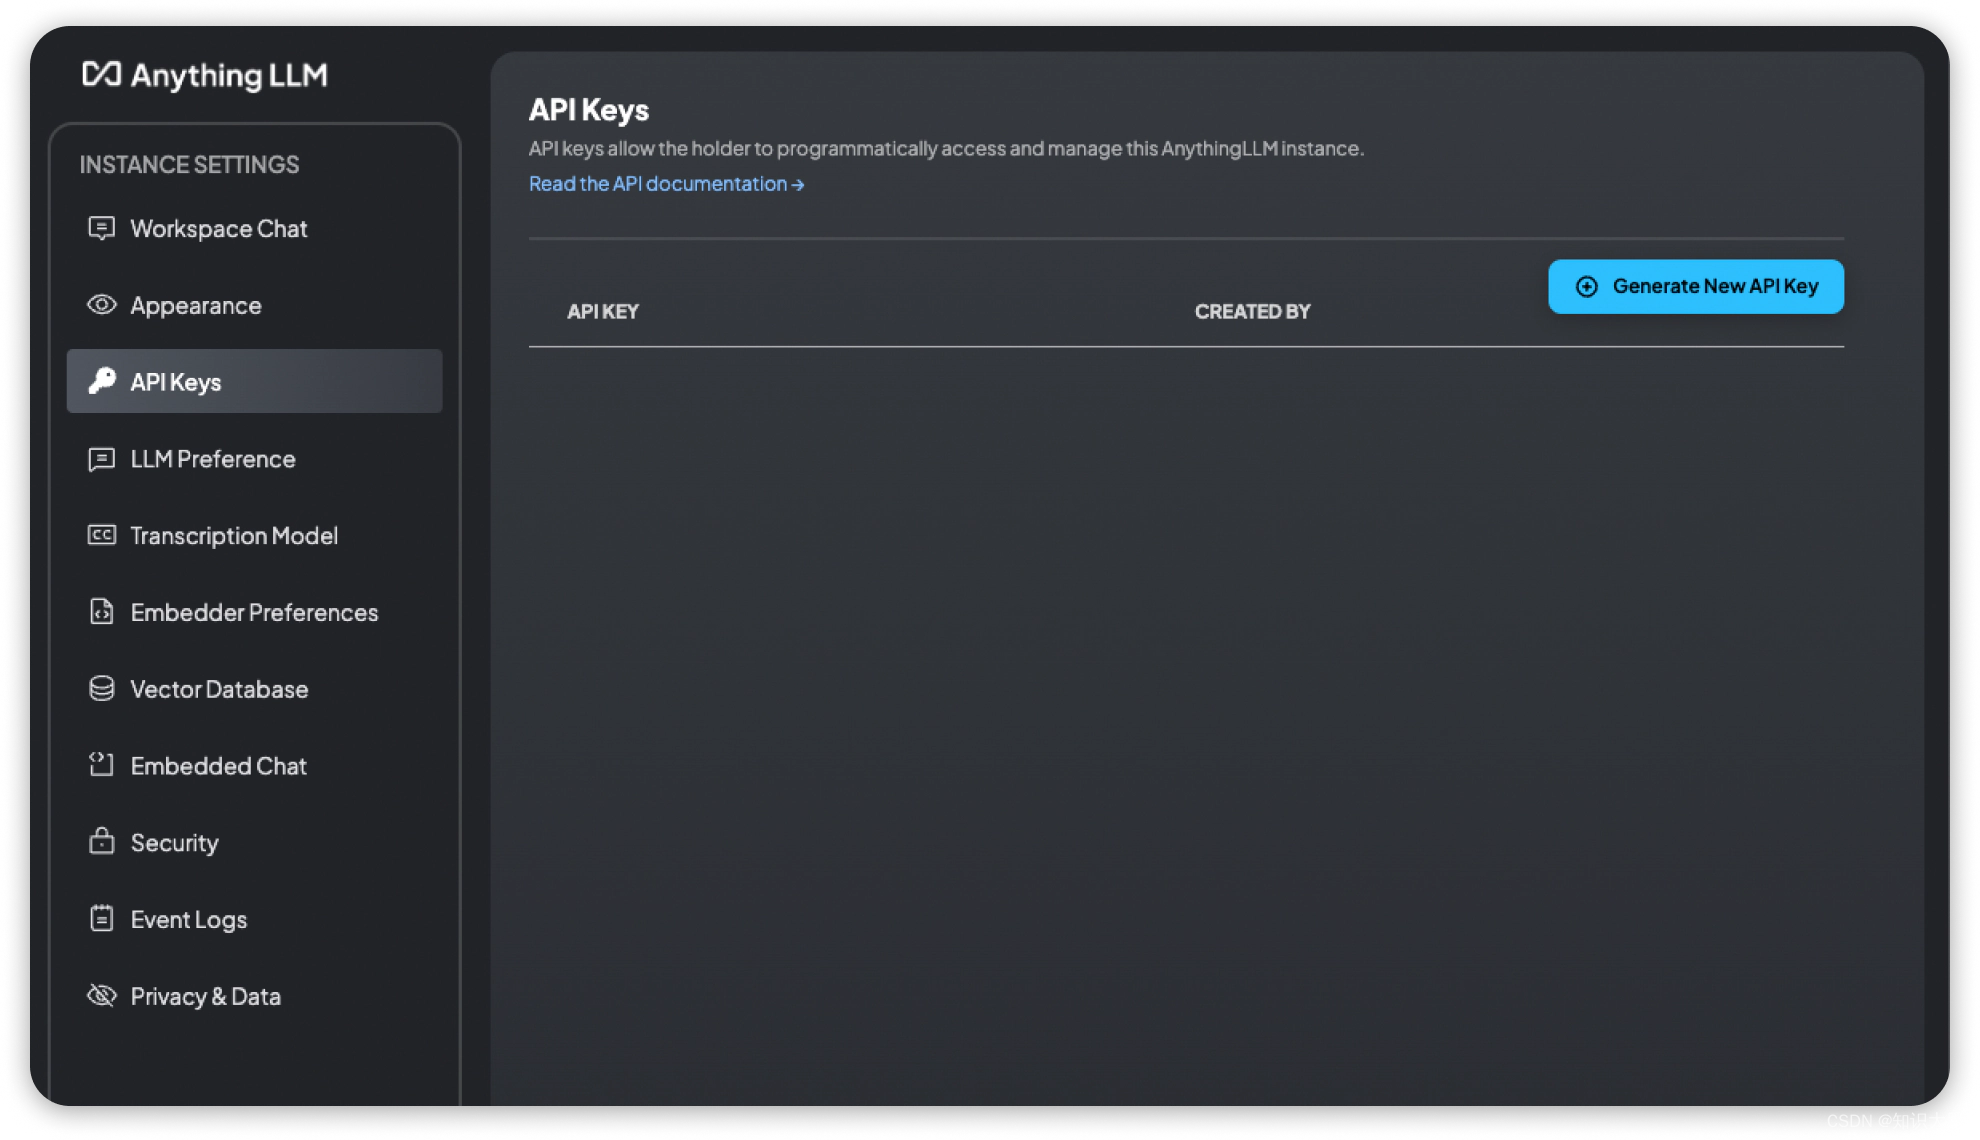
Task: Open Privacy & Data settings
Action: (x=254, y=996)
